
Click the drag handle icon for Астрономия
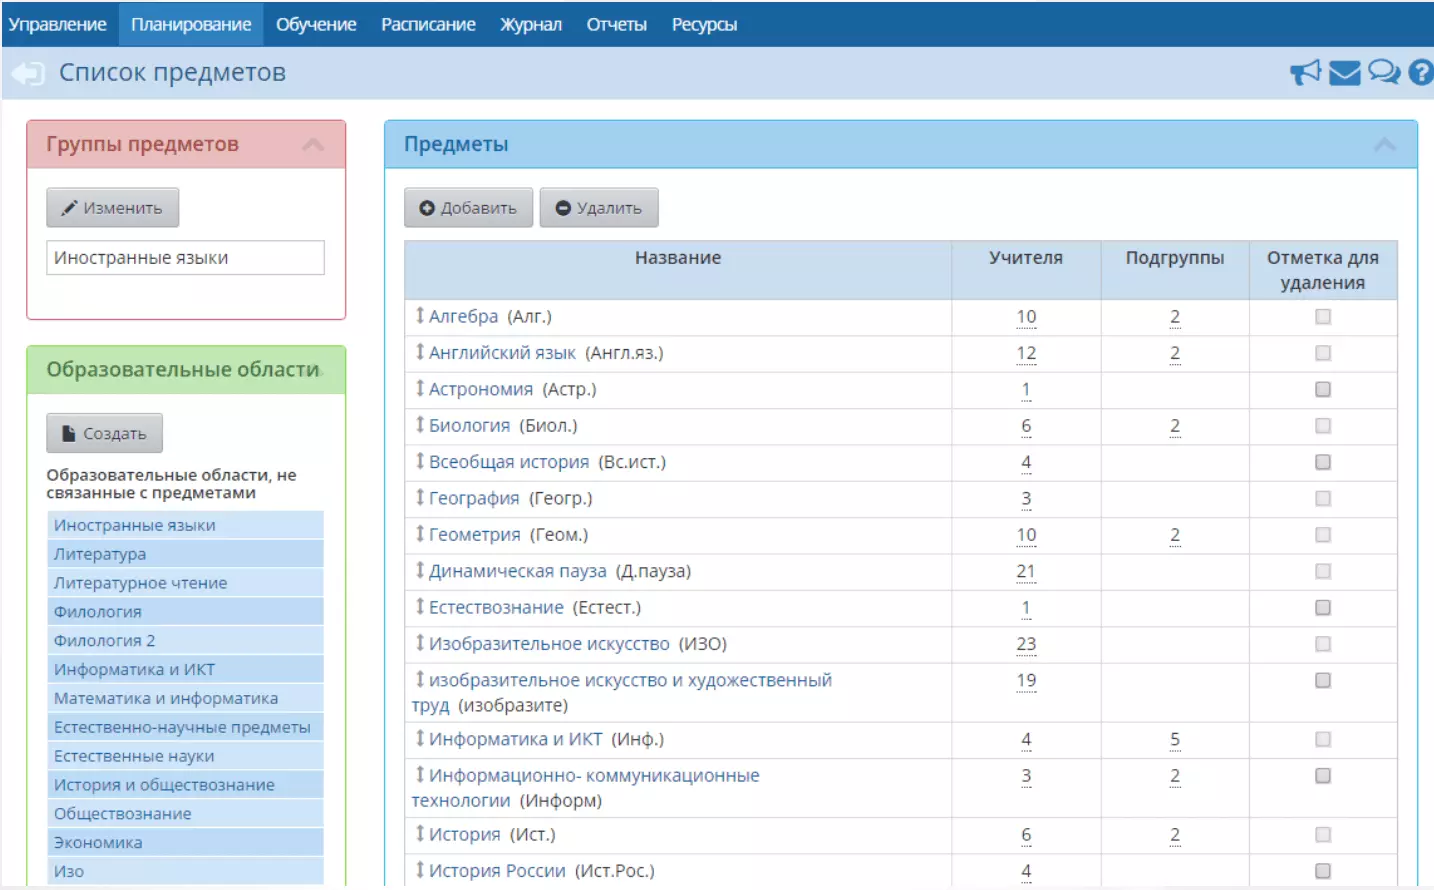point(420,388)
